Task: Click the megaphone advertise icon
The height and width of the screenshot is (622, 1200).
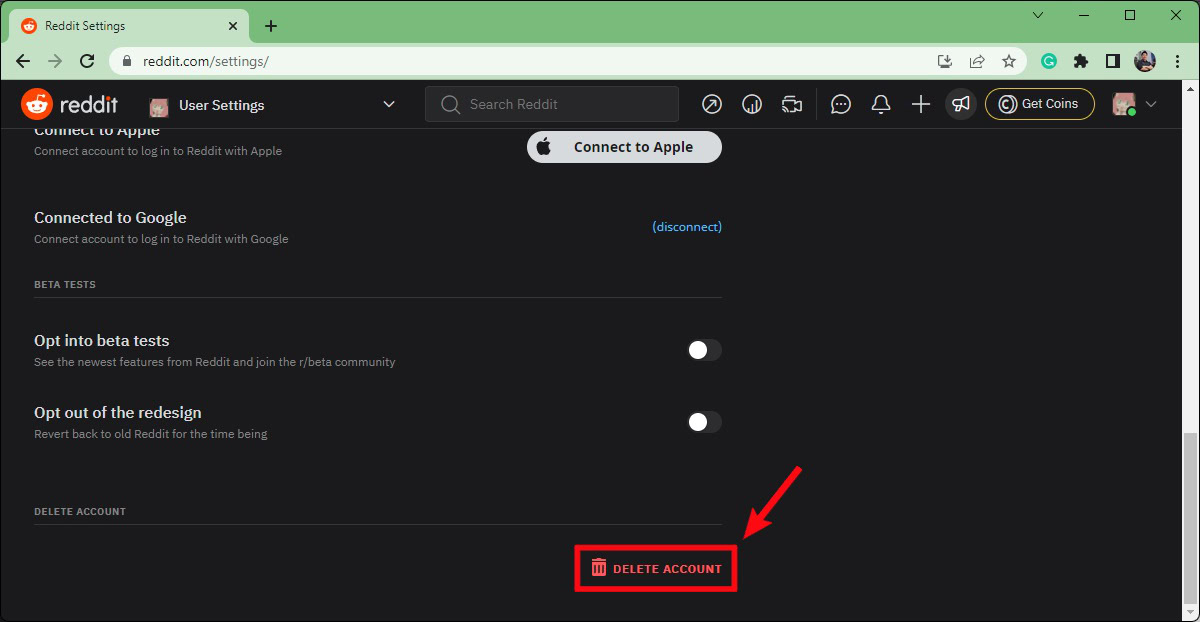Action: click(x=961, y=104)
